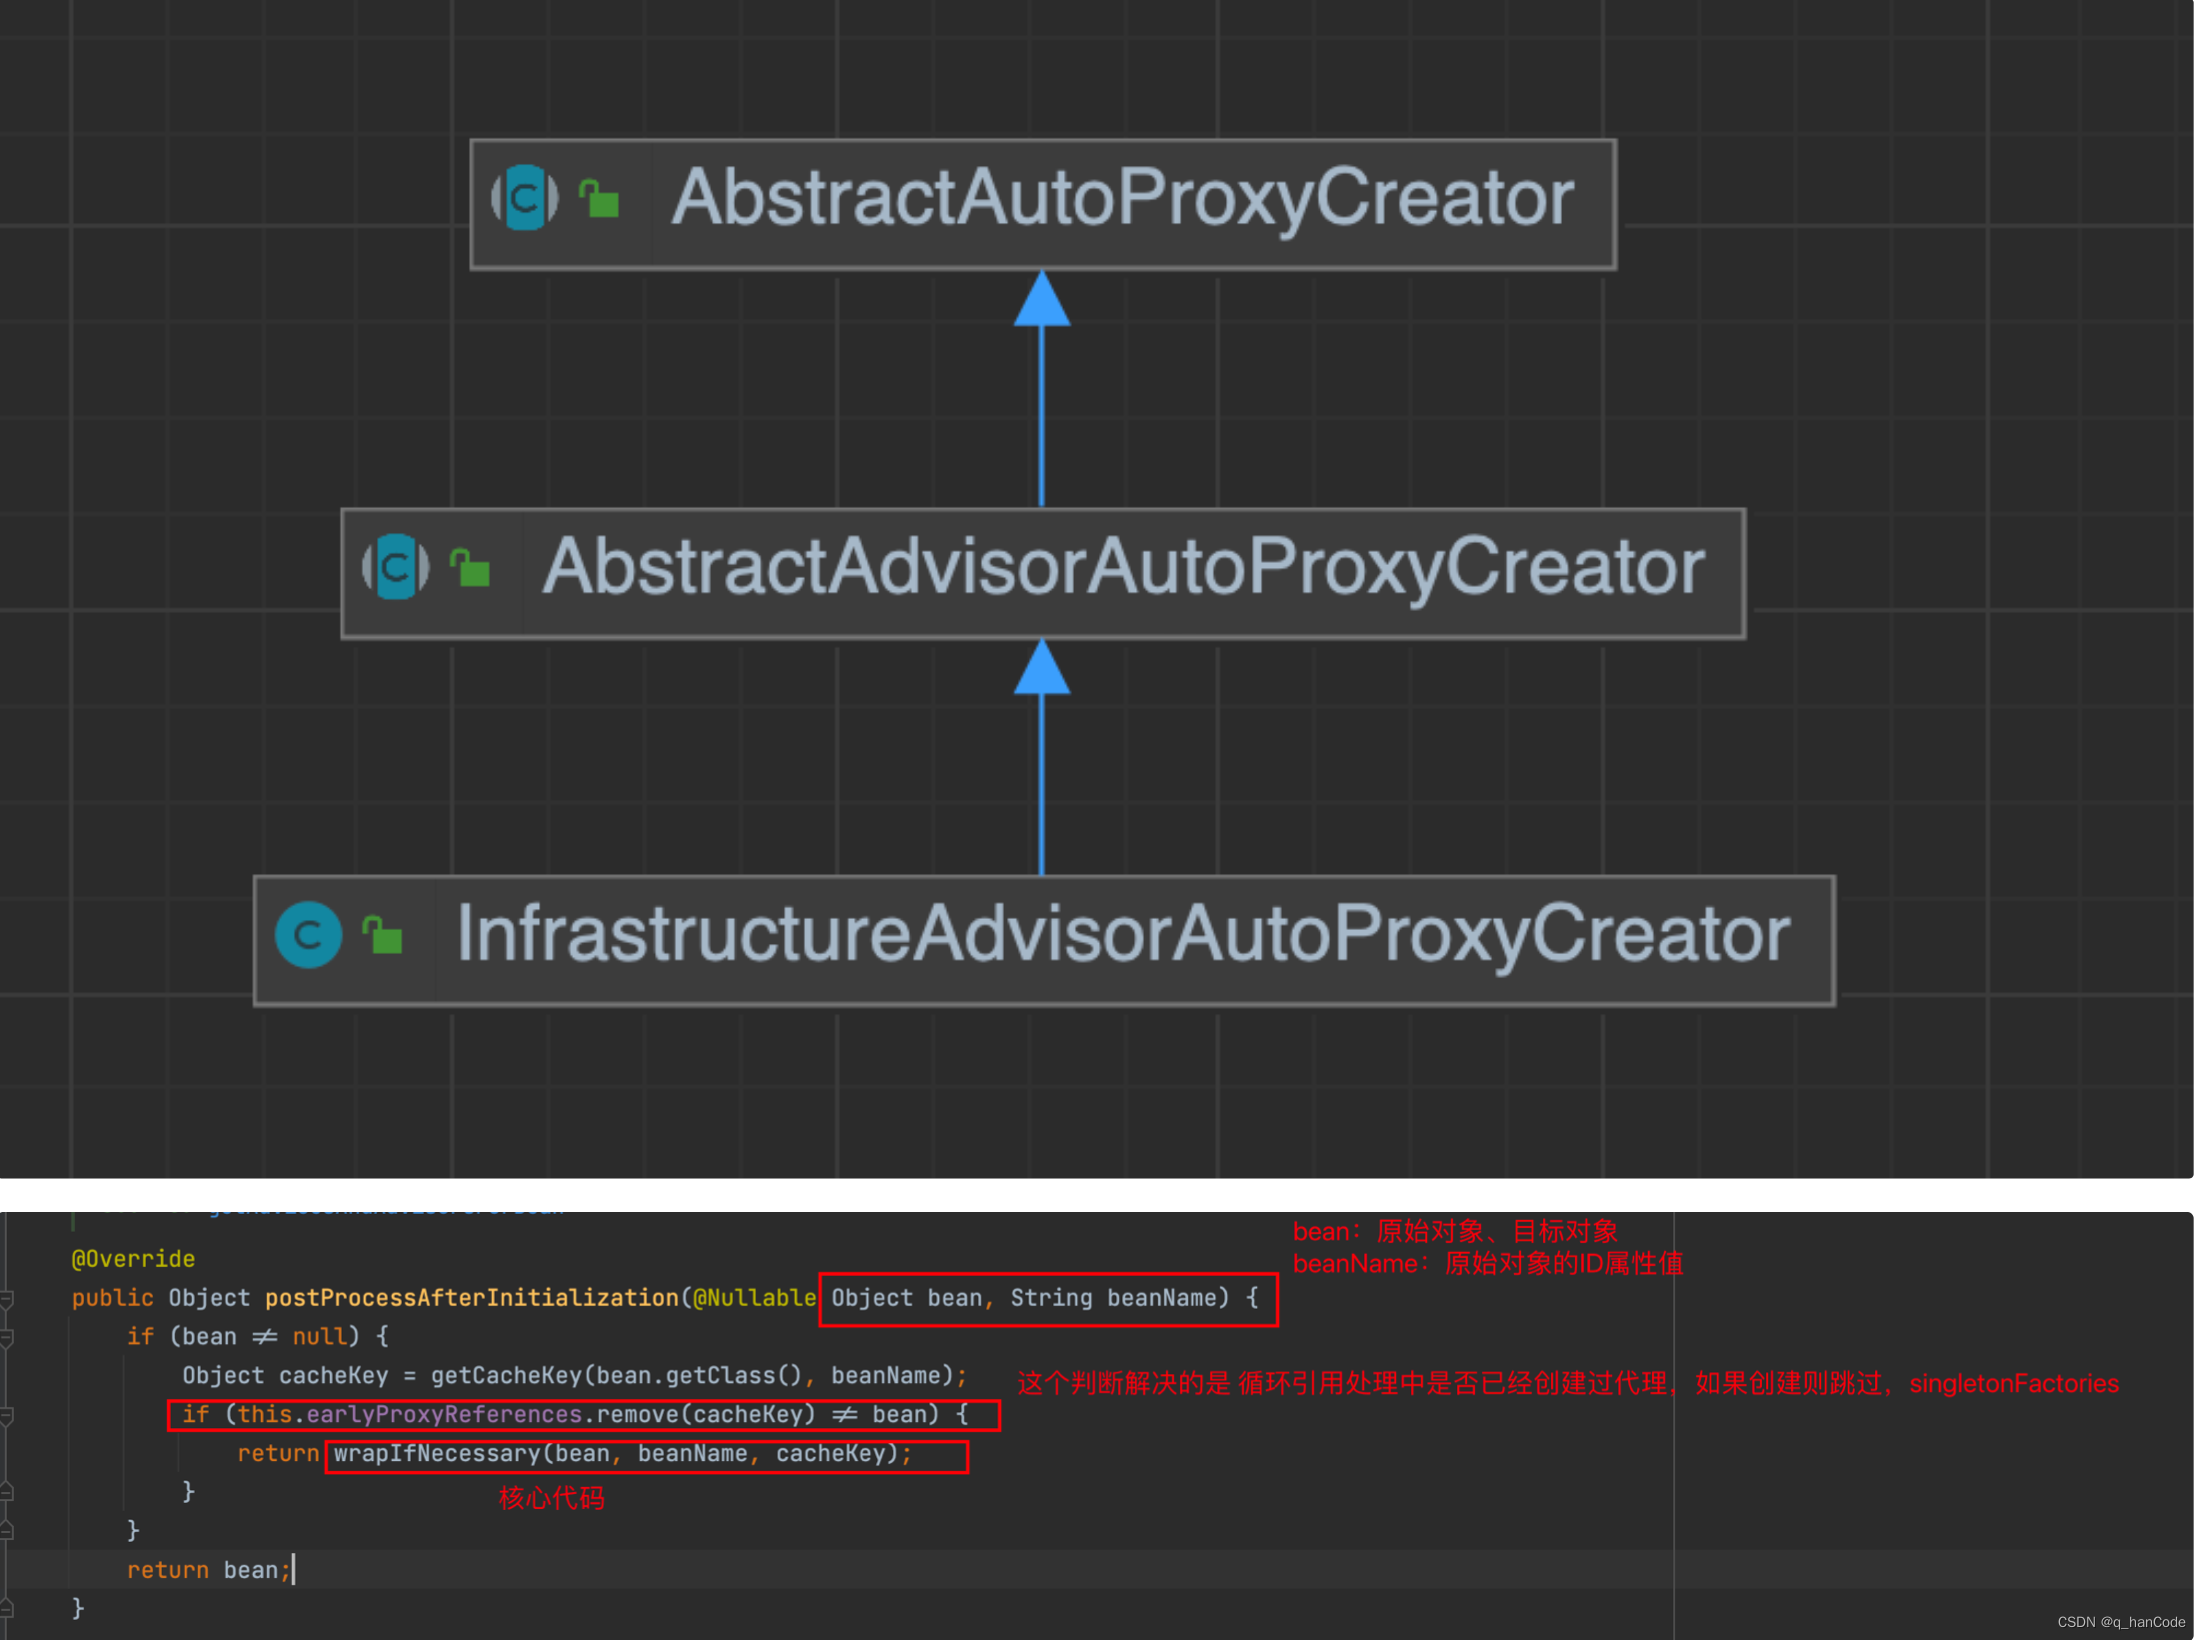Select the AbstractAdvisorAutoProxyCreator node label
The height and width of the screenshot is (1640, 2202).
(1123, 567)
